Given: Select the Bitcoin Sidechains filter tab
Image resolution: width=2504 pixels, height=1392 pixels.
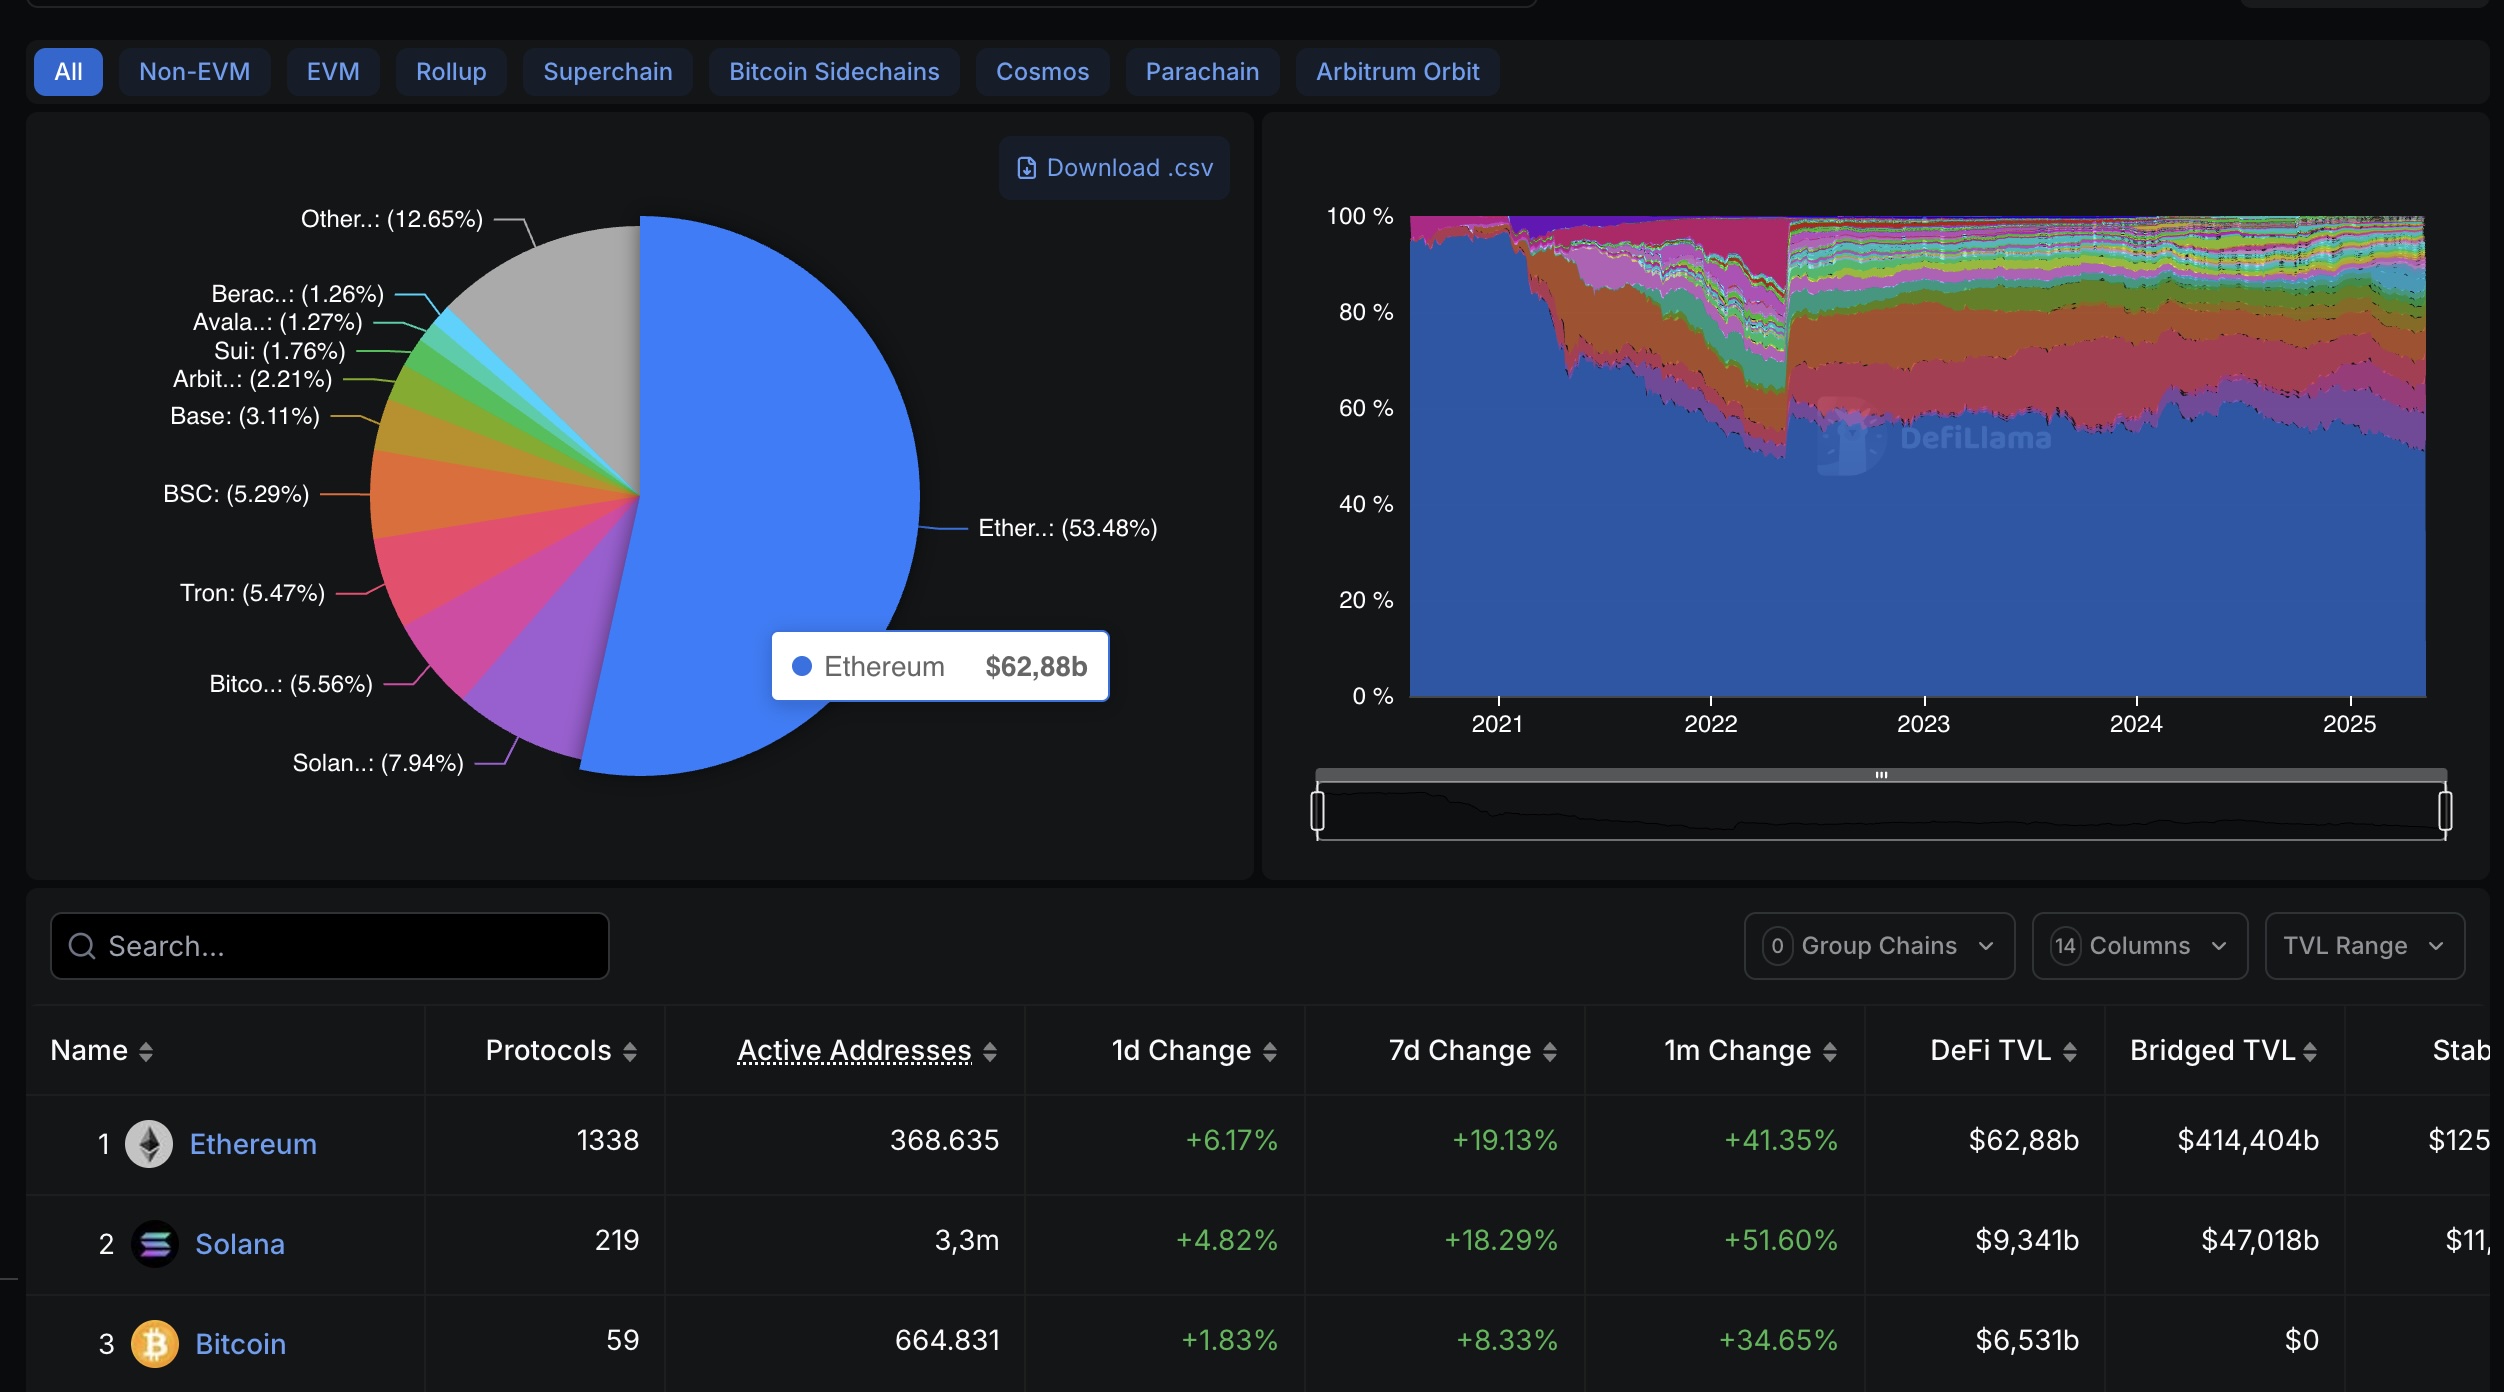Looking at the screenshot, I should 834,72.
